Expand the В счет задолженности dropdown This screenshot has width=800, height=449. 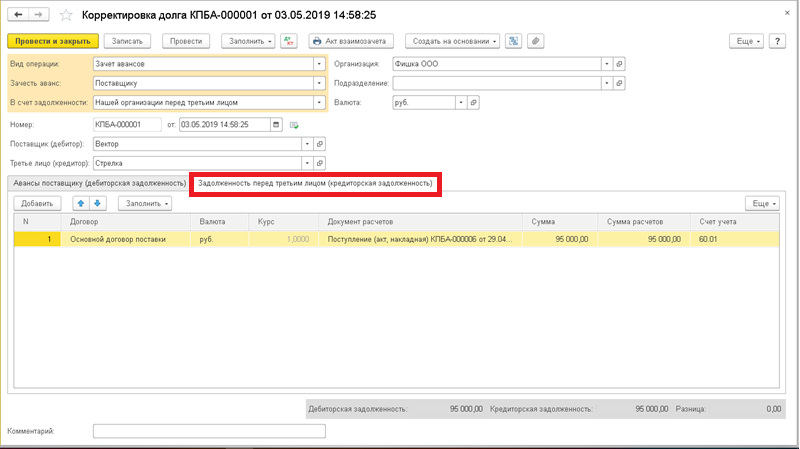(x=319, y=103)
